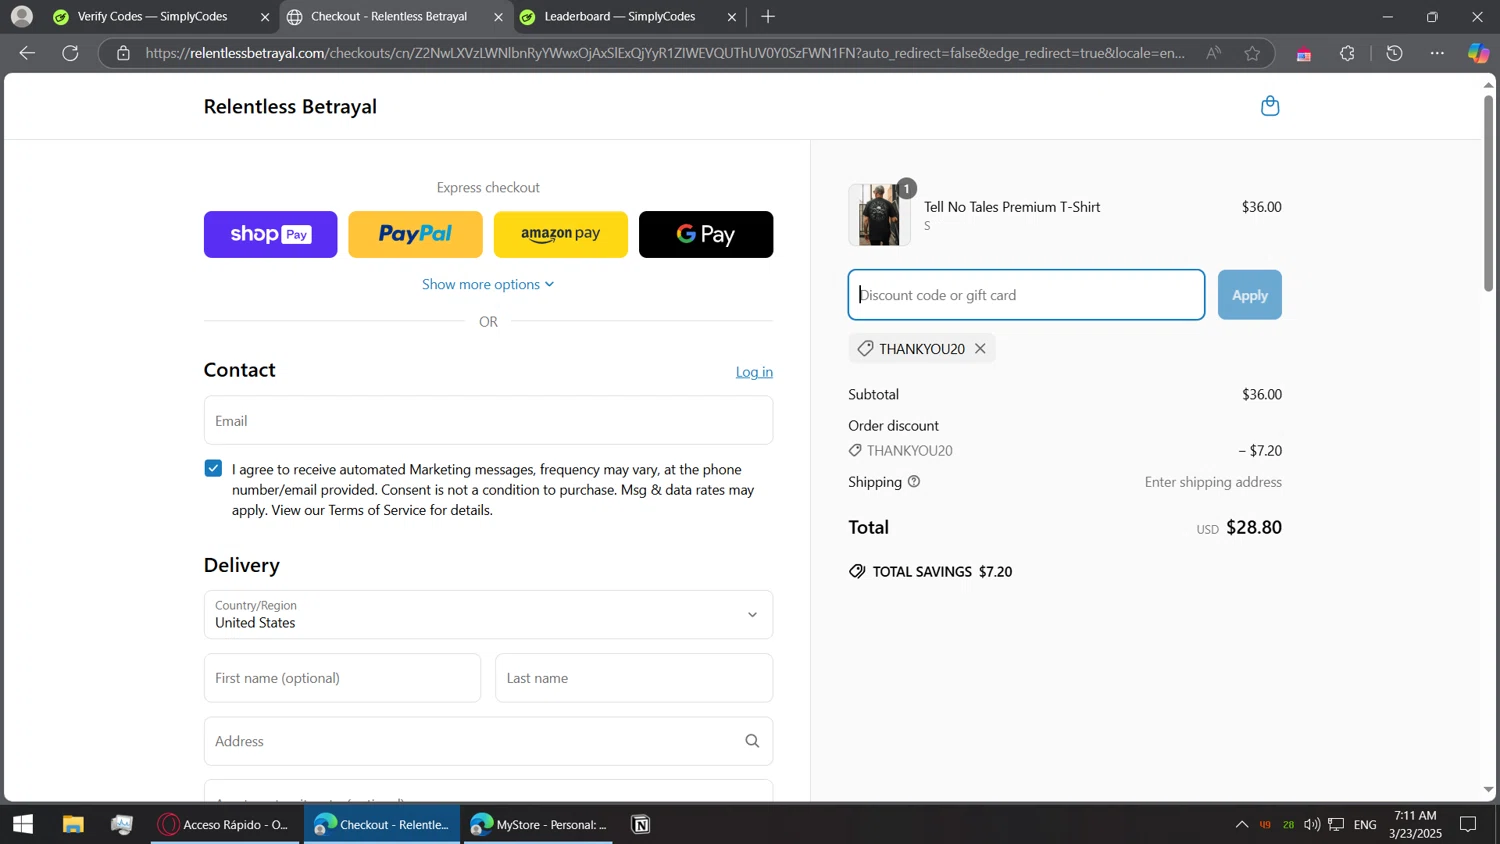Image resolution: width=1500 pixels, height=844 pixels.
Task: Click the ENG language indicator
Action: 1365,824
